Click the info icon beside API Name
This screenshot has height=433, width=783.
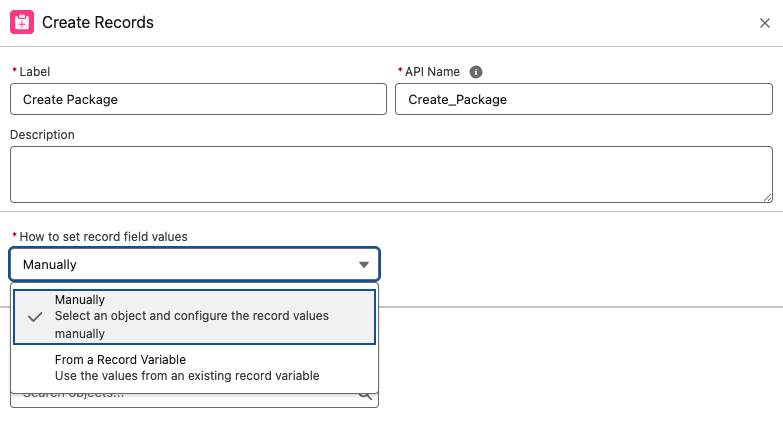(476, 72)
